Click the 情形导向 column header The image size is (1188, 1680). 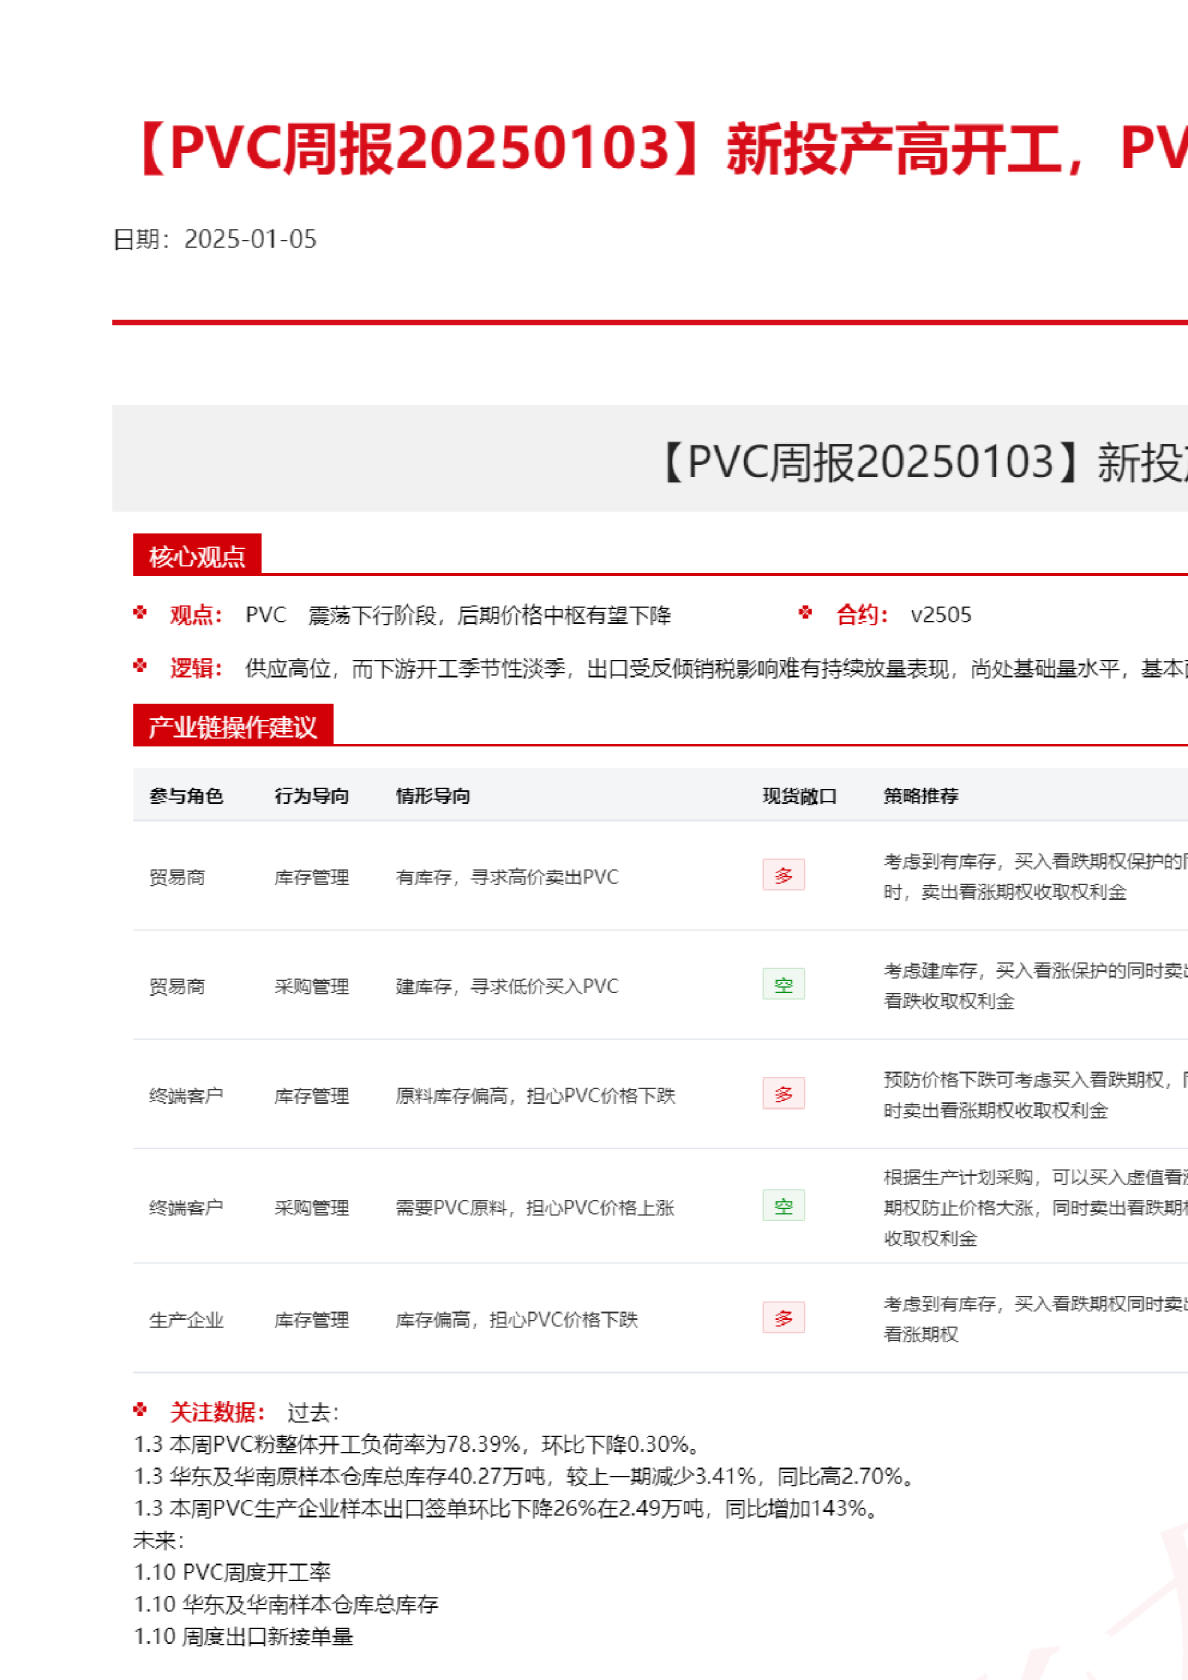pyautogui.click(x=433, y=796)
